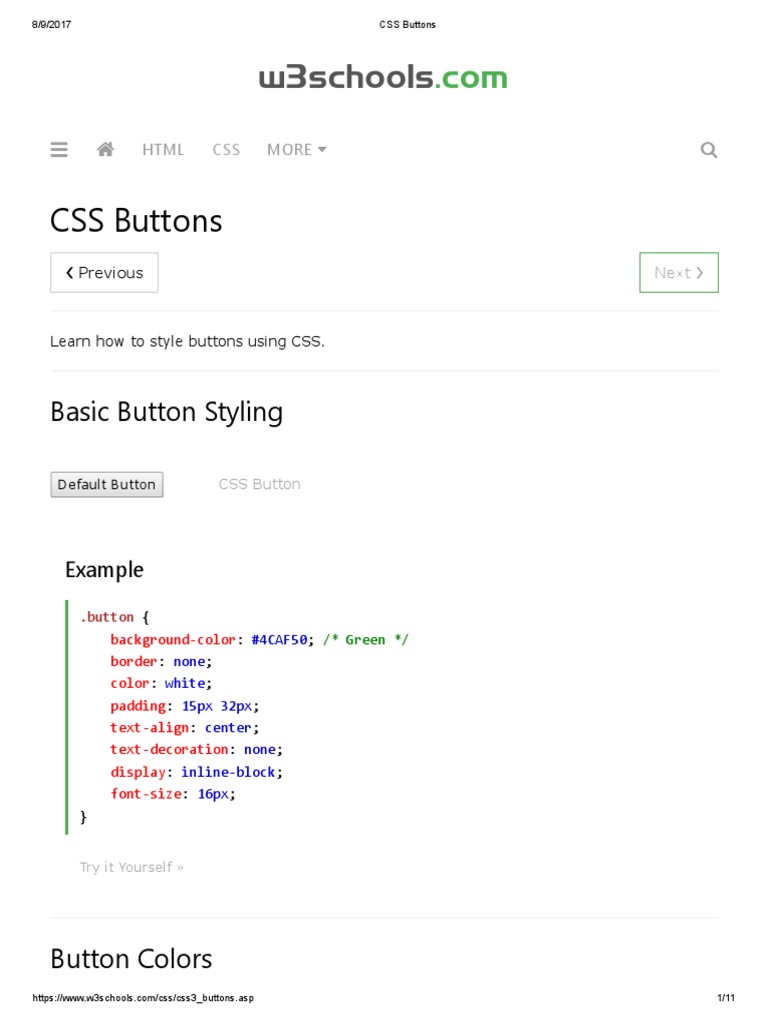Viewport: 768px width, 1024px height.
Task: Click the css3_buttons.asp URL in footer
Action: coord(143,998)
